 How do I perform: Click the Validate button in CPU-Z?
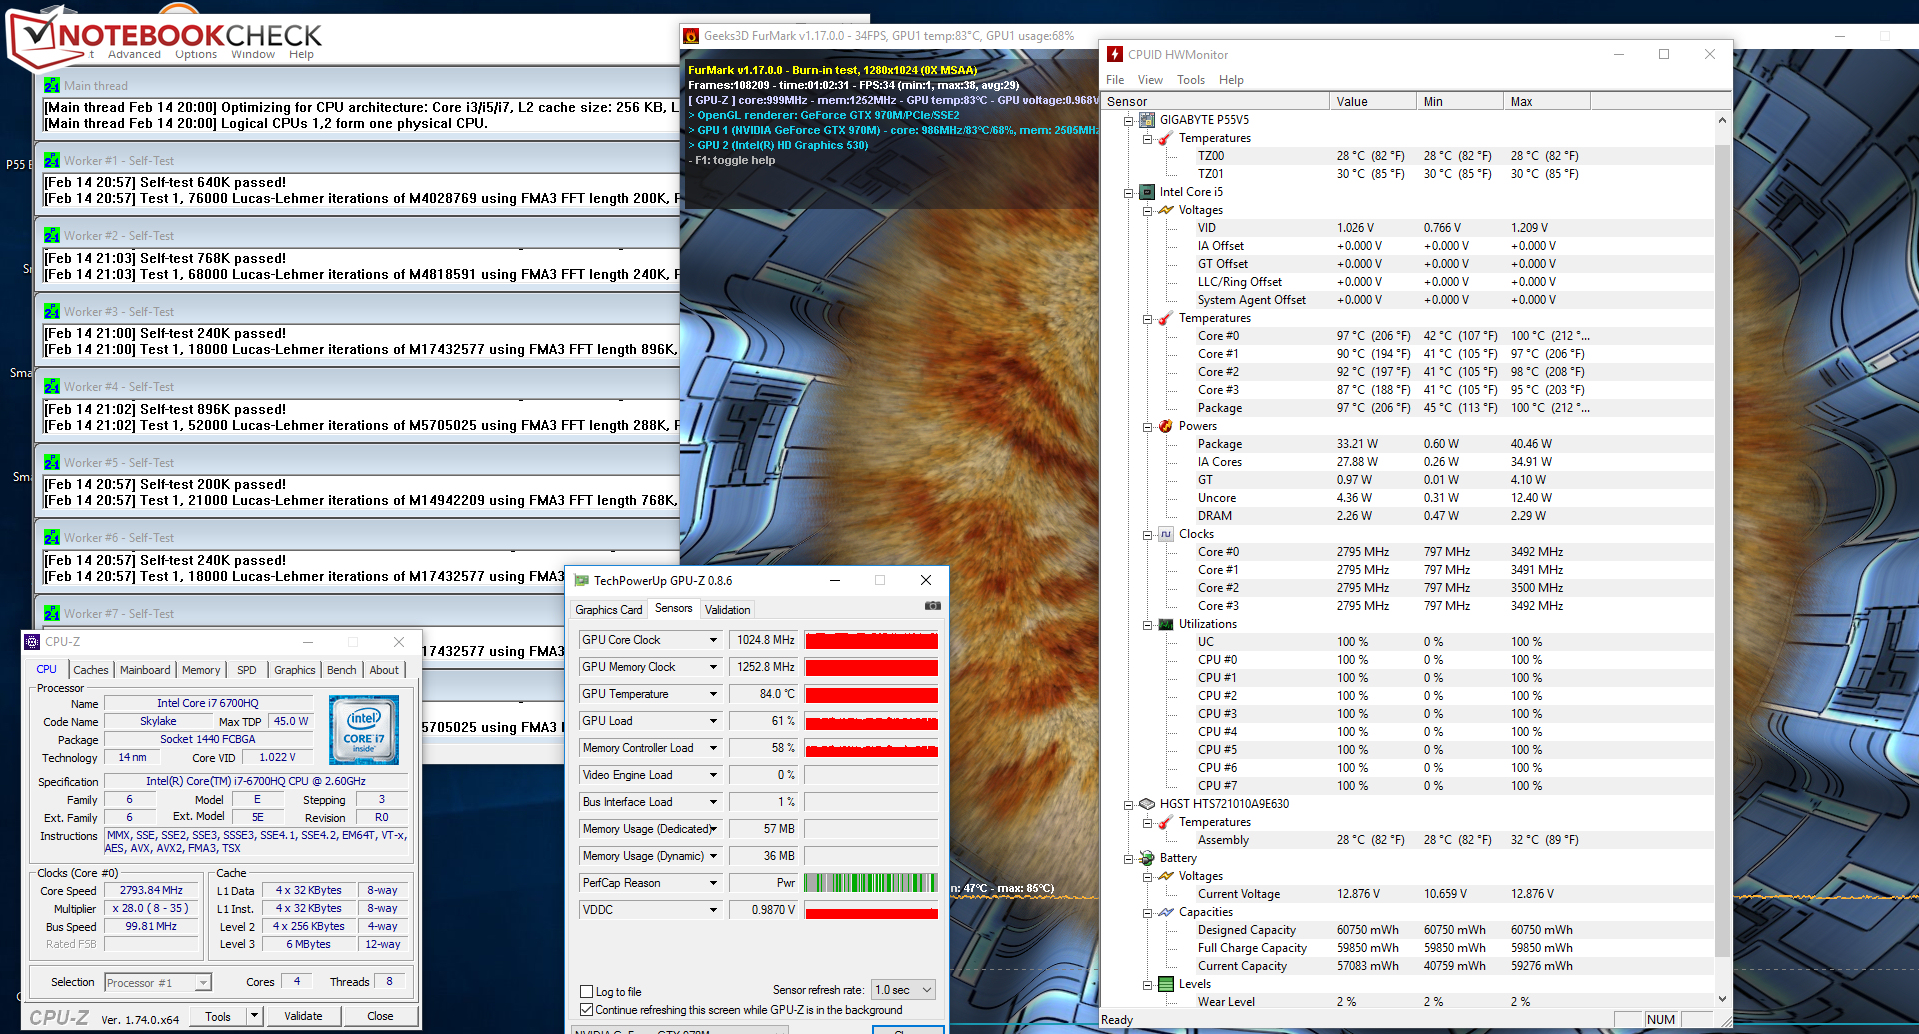[303, 1016]
